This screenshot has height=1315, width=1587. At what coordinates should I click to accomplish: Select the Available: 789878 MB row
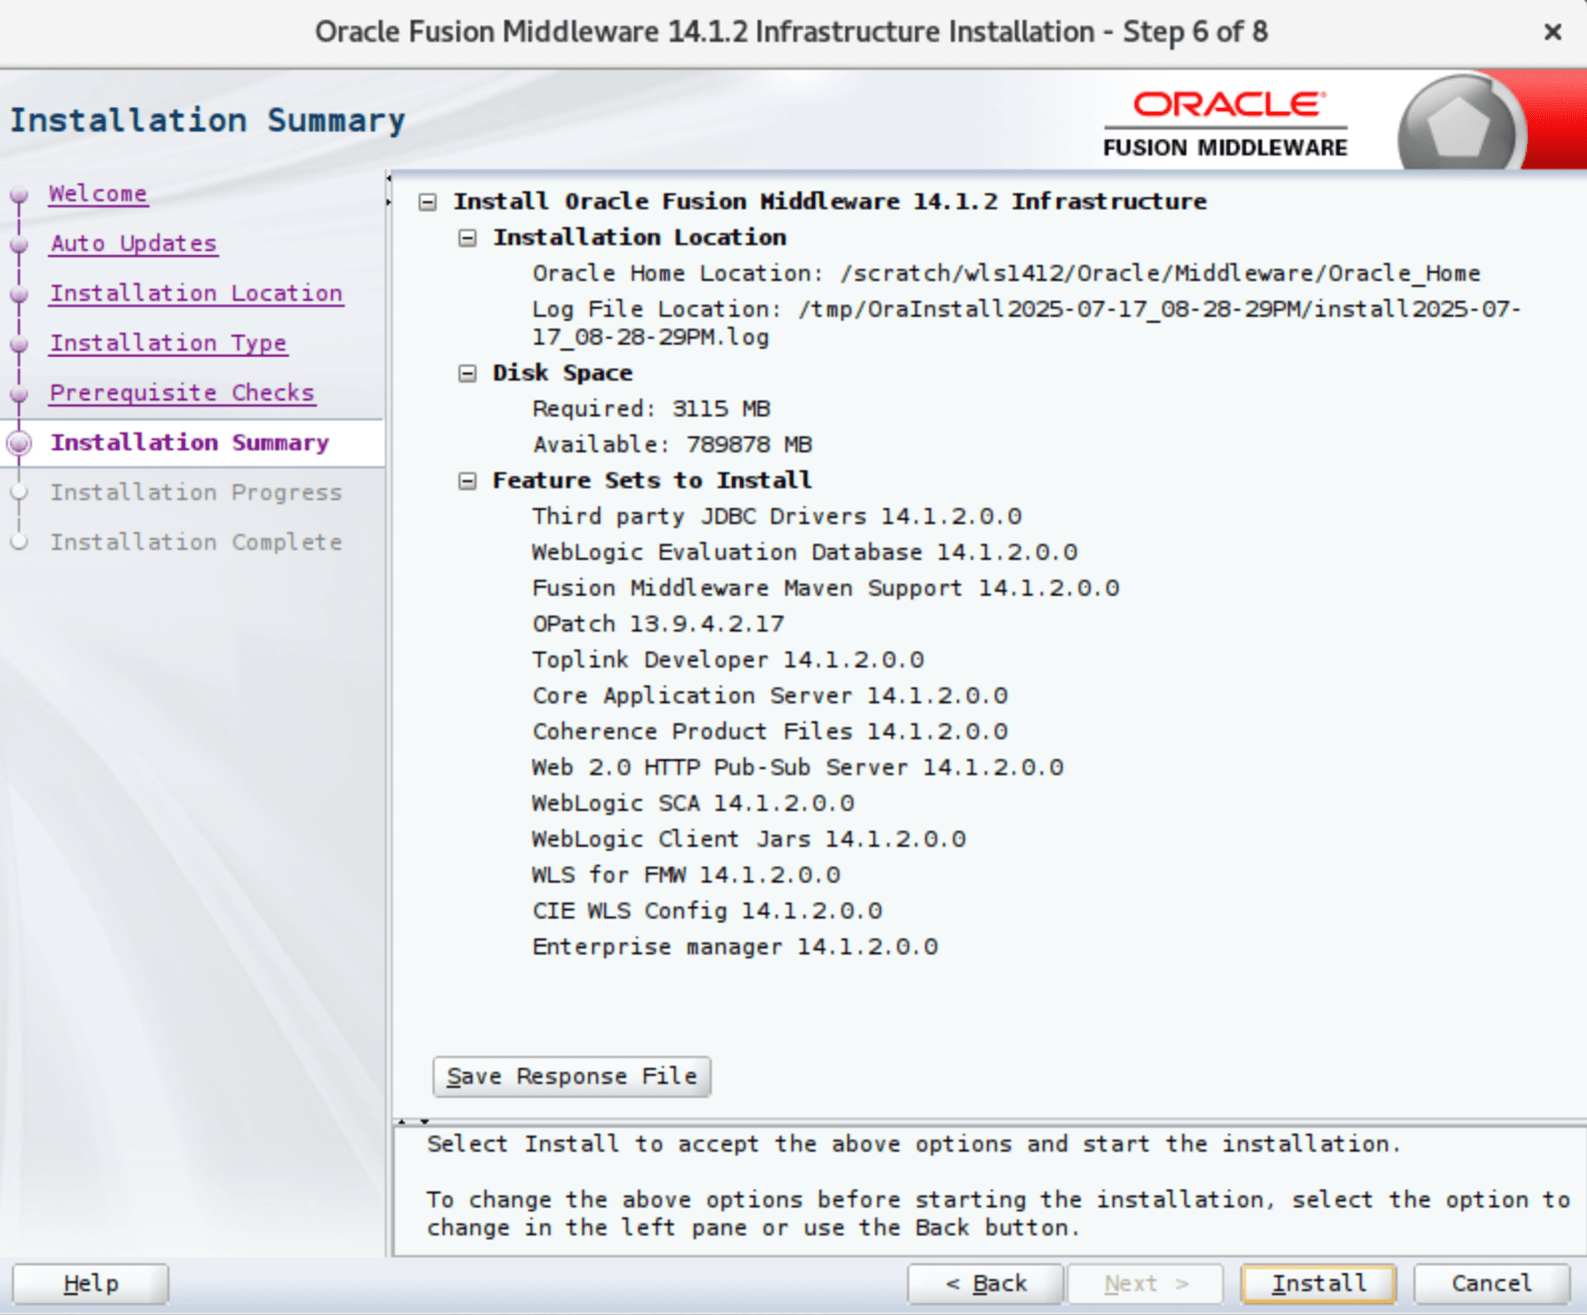pyautogui.click(x=672, y=445)
